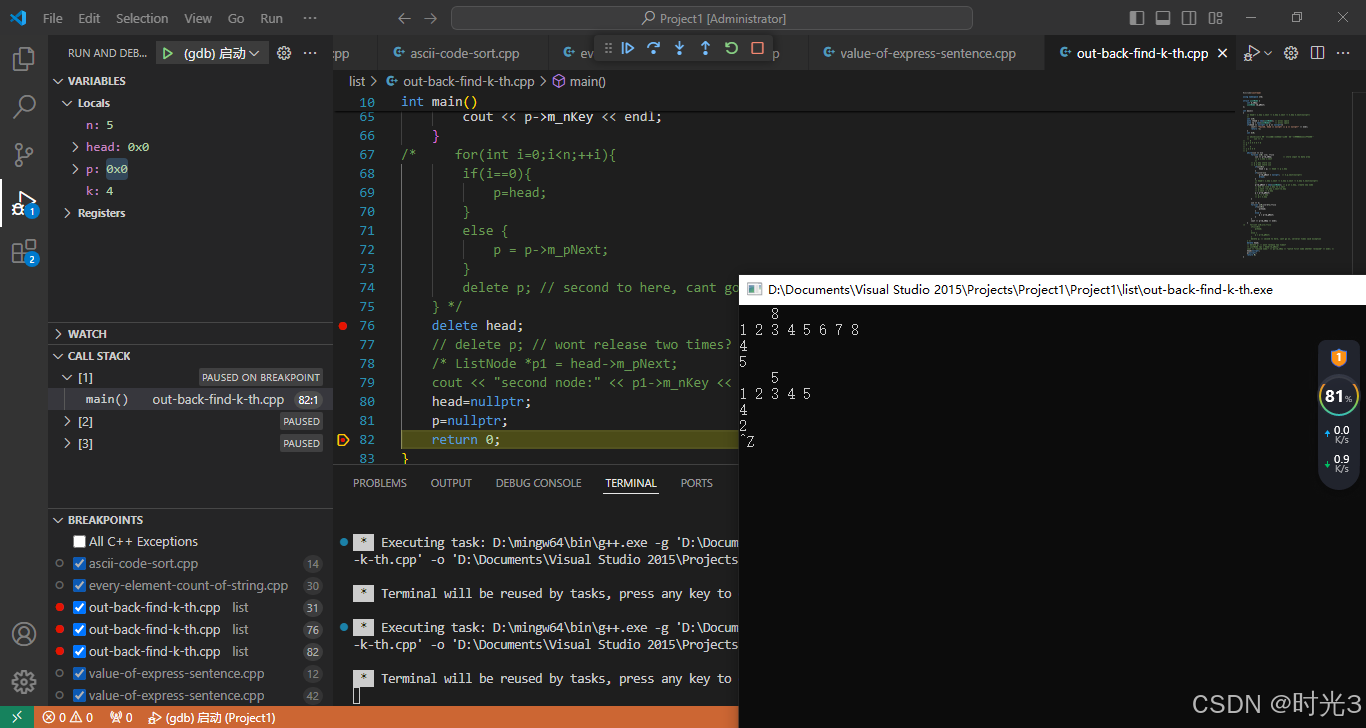Screen dimensions: 1366x728
Task: Close out-back-find-k-th.cpp tab
Action: (x=1222, y=53)
